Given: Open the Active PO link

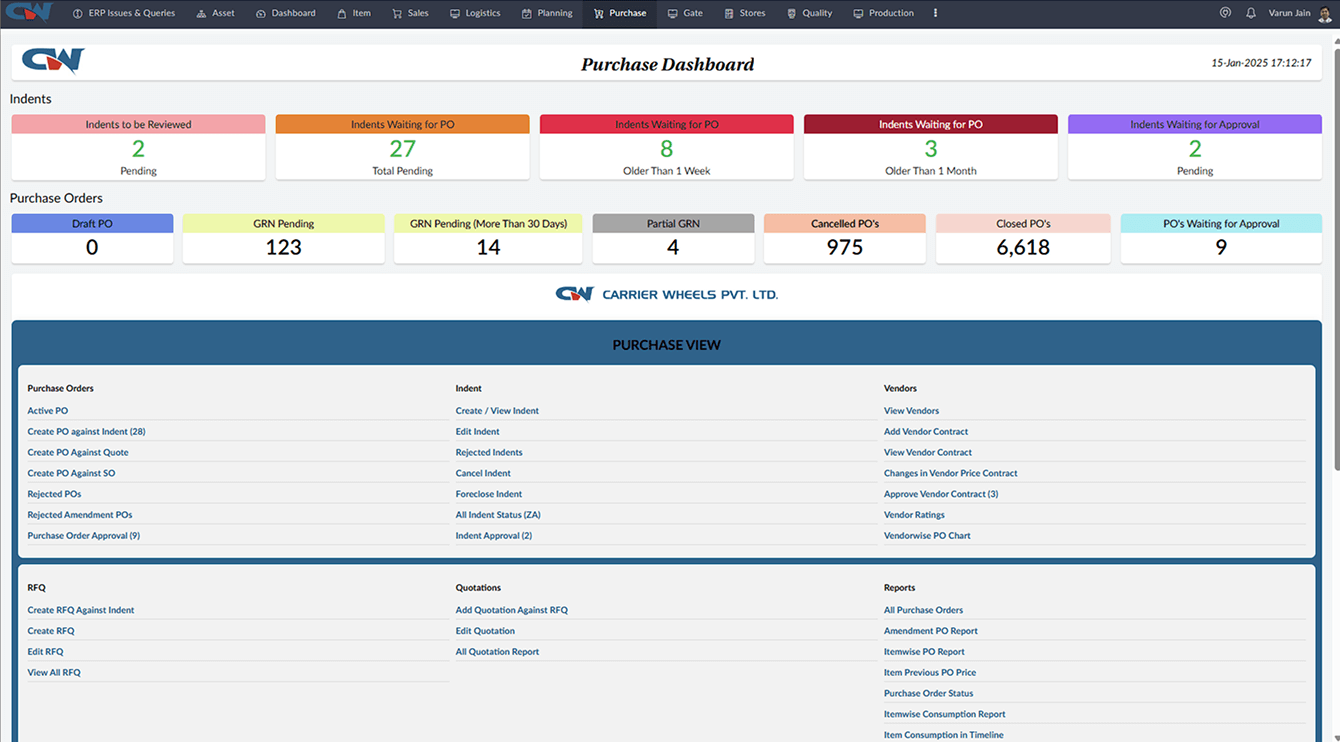Looking at the screenshot, I should [47, 410].
